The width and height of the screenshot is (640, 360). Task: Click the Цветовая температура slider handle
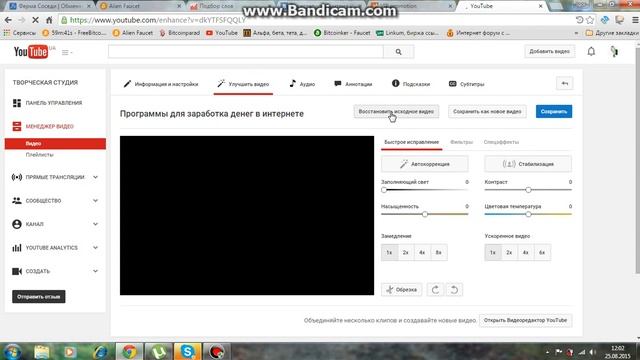(x=528, y=214)
